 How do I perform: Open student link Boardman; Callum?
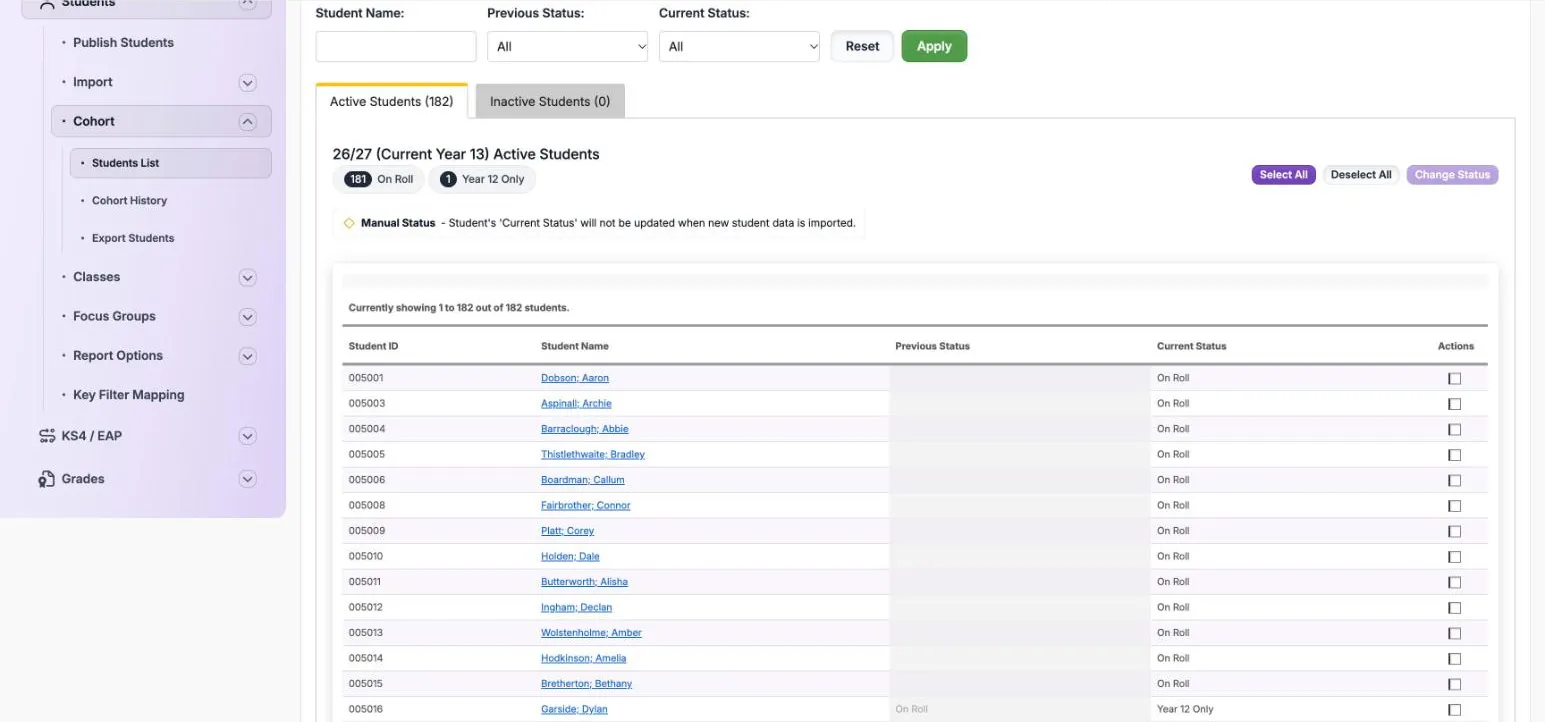[x=583, y=480]
